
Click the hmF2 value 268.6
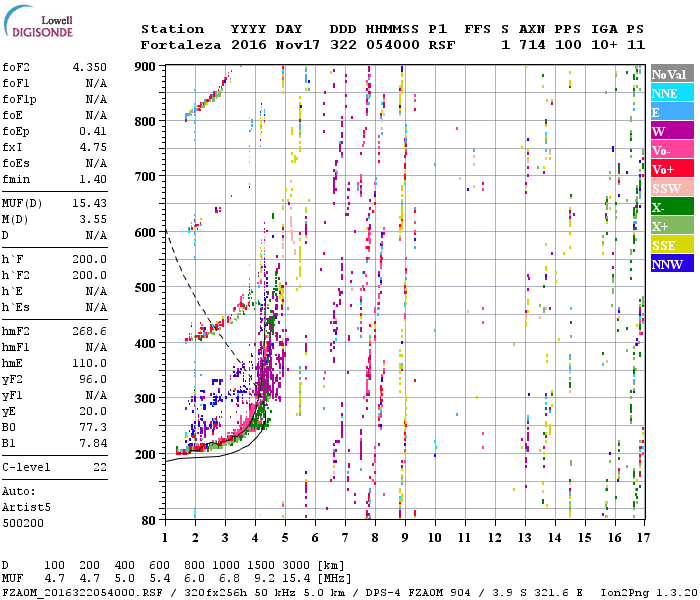[90, 331]
